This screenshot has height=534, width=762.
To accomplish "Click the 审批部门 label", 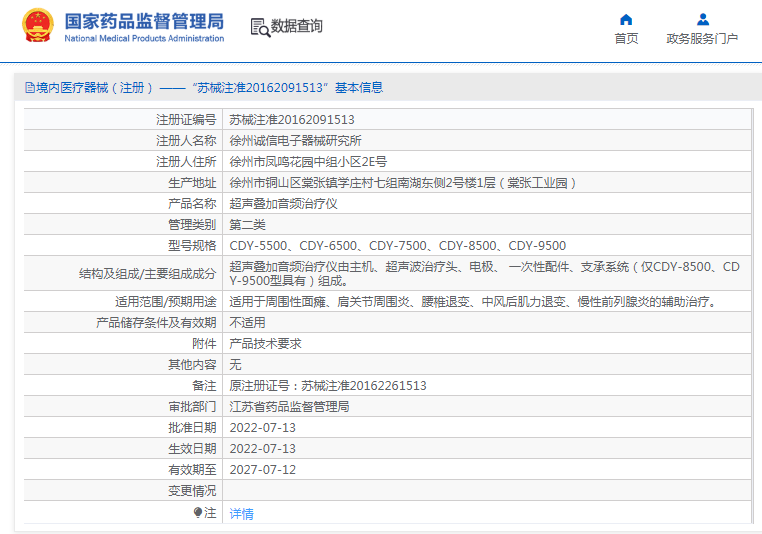I will pyautogui.click(x=192, y=407).
